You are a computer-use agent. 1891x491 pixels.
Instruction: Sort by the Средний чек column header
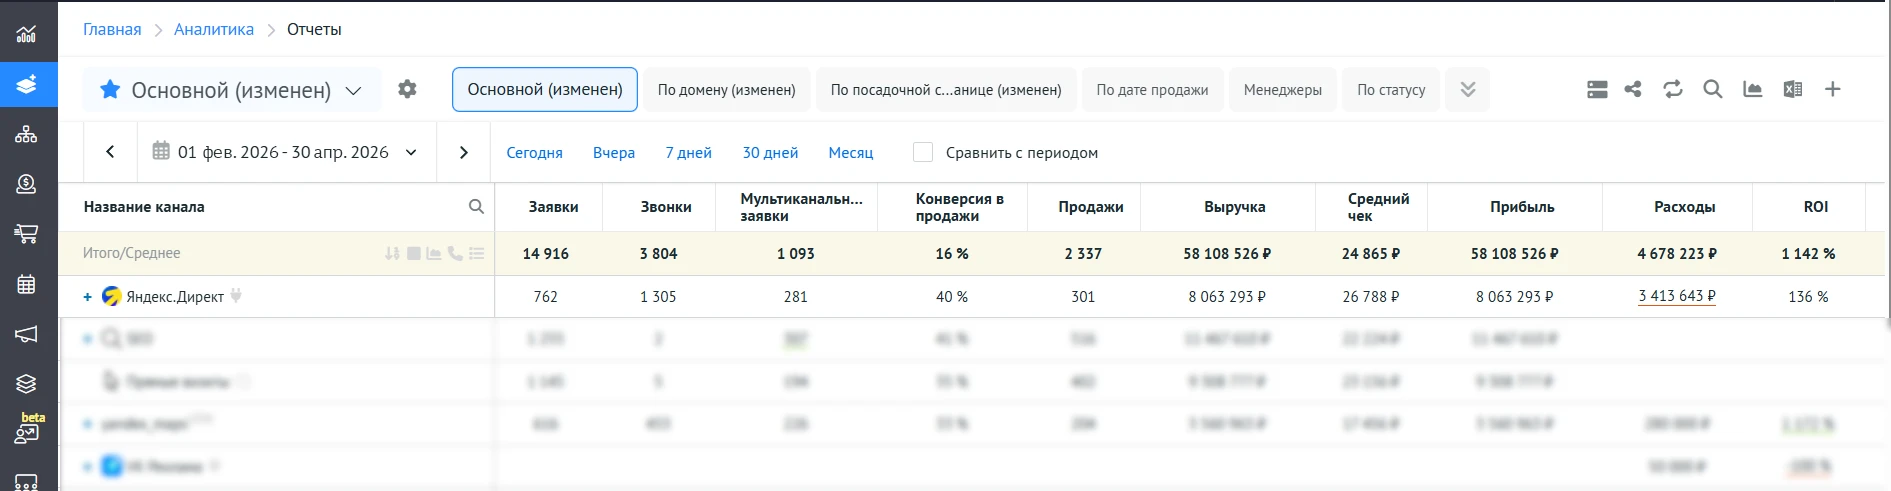[x=1378, y=207]
